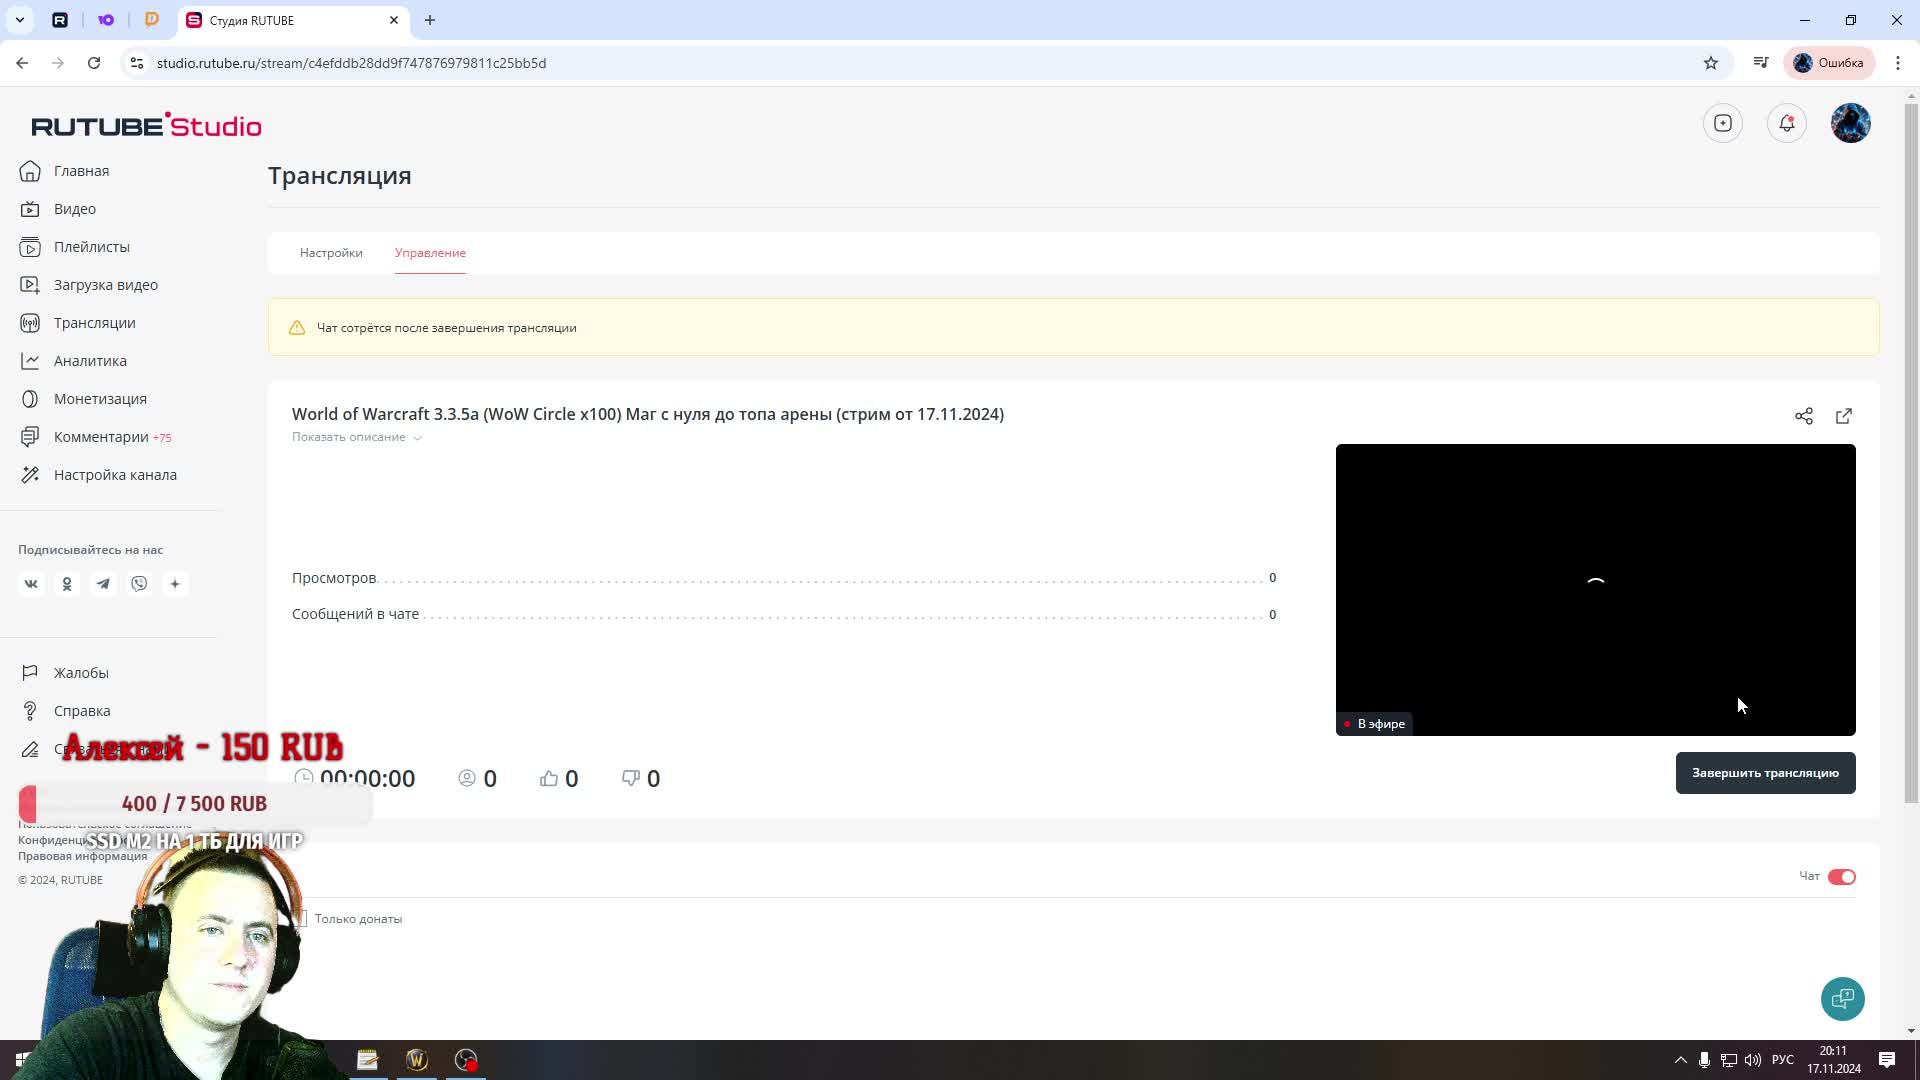
Task: Open the Dzen social icon
Action: click(x=175, y=584)
